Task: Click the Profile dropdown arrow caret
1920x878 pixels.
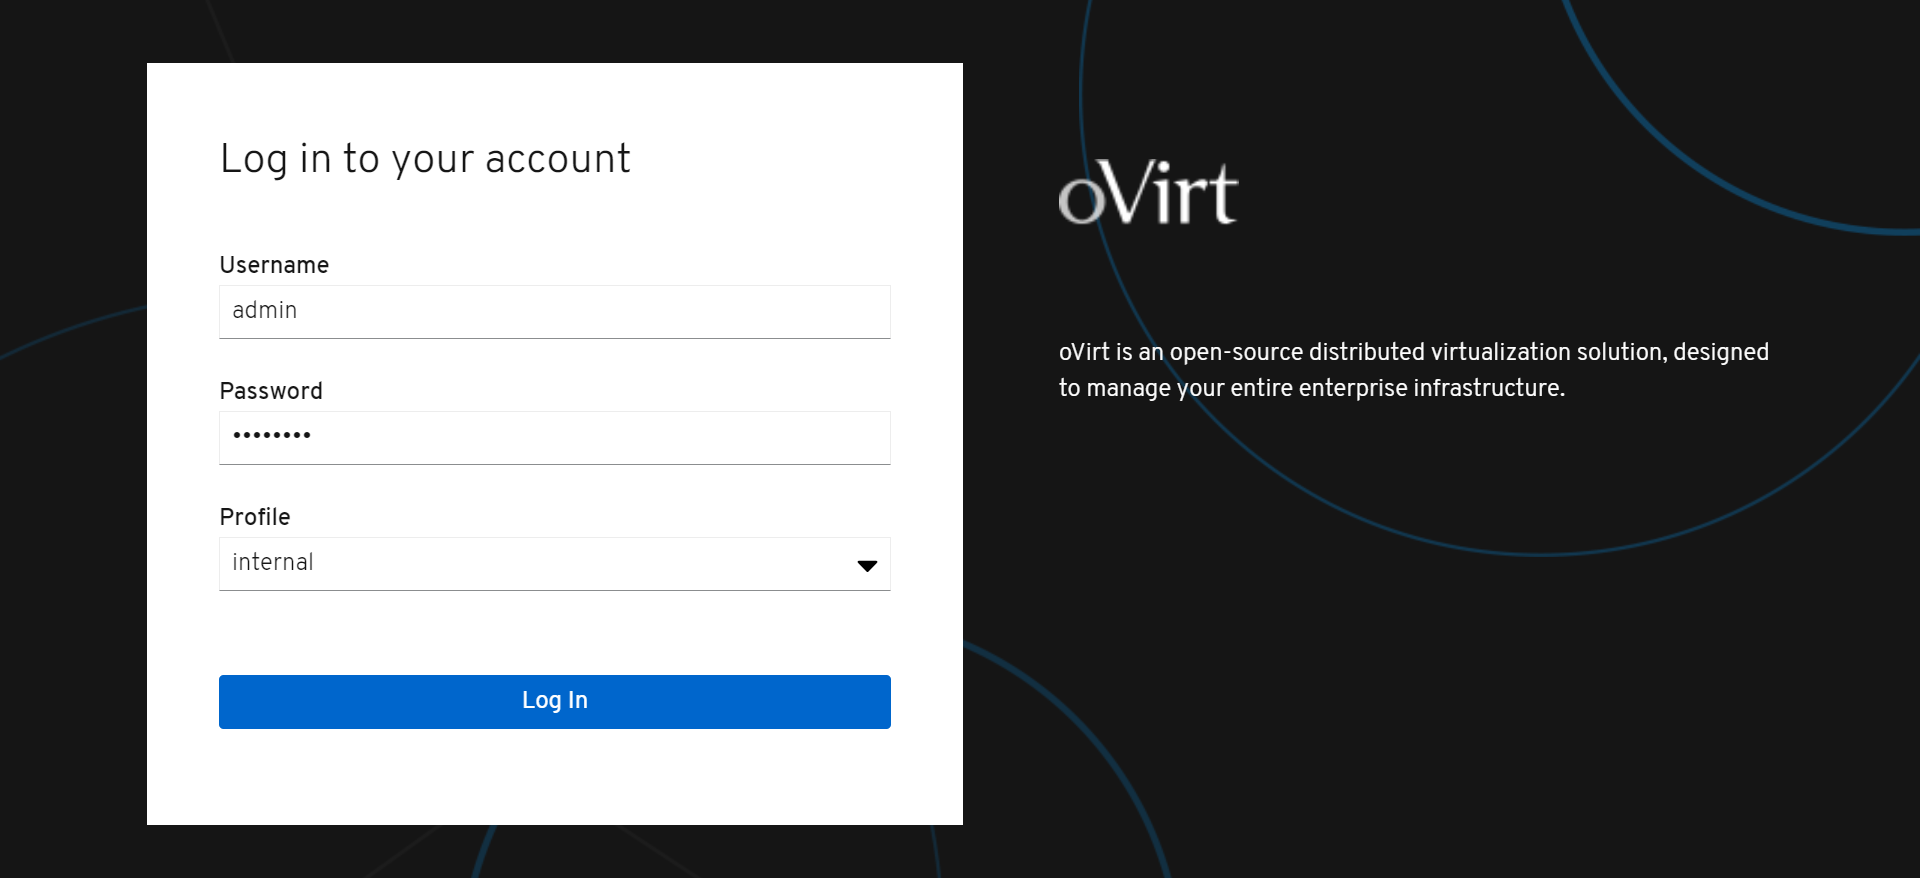Action: [867, 565]
